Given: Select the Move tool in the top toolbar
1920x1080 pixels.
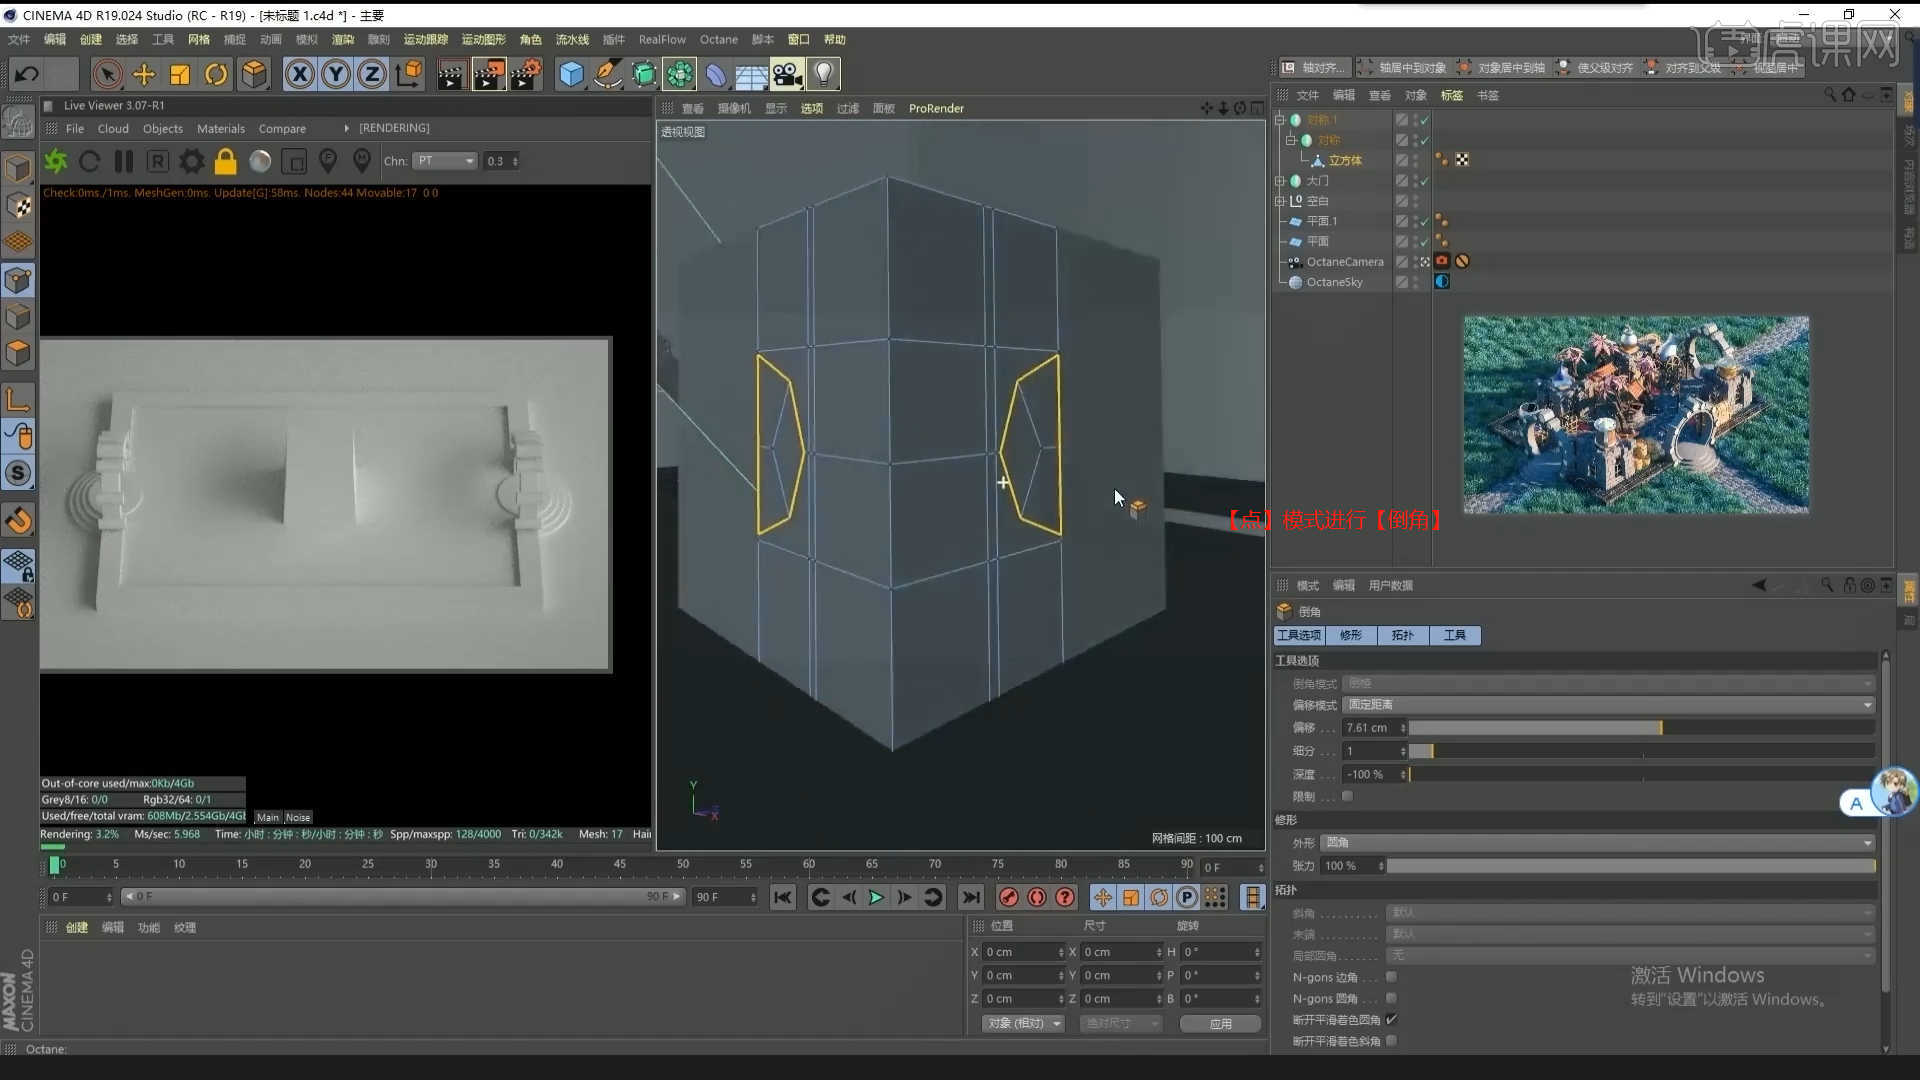Looking at the screenshot, I should (144, 74).
